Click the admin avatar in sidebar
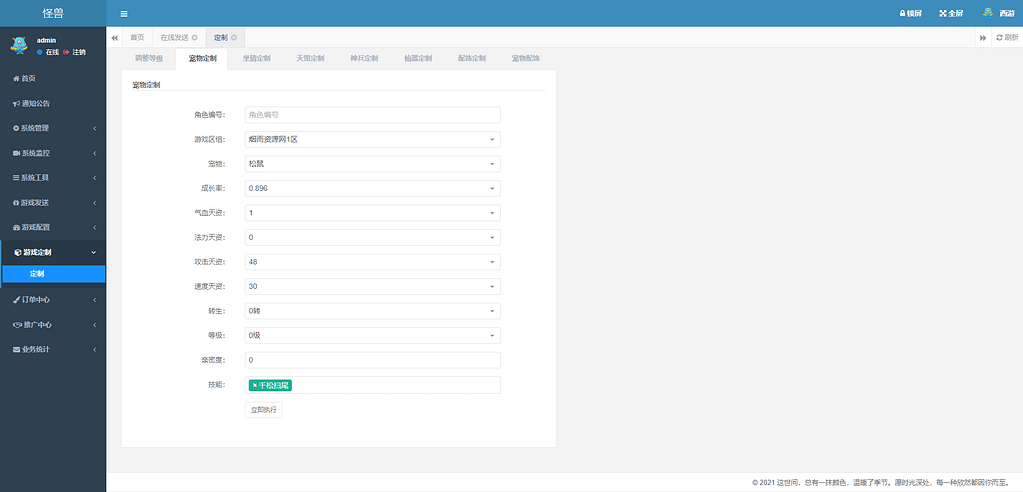Screen dimensions: 1023x492 click(x=18, y=45)
